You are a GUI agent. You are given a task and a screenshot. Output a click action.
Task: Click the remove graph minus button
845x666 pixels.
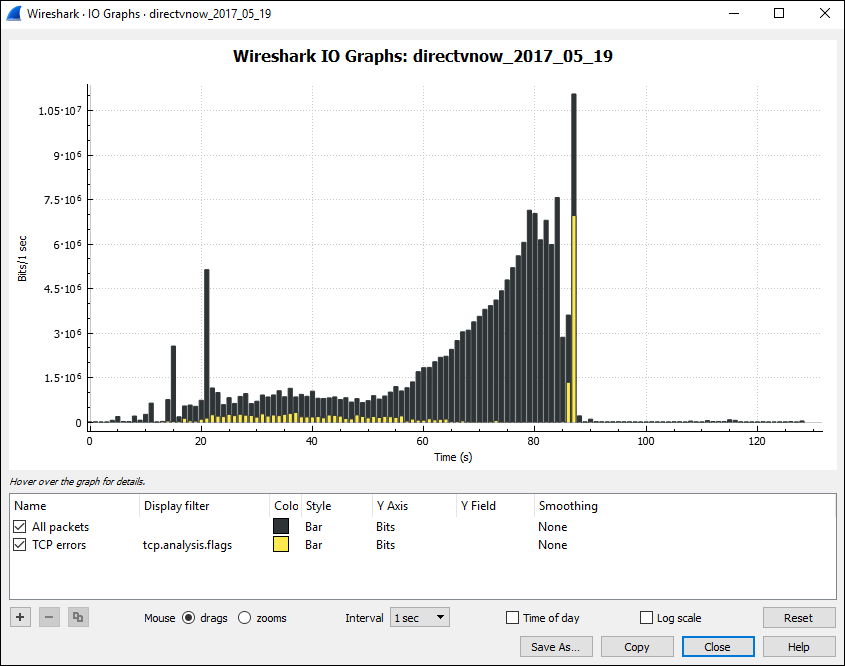[x=49, y=617]
